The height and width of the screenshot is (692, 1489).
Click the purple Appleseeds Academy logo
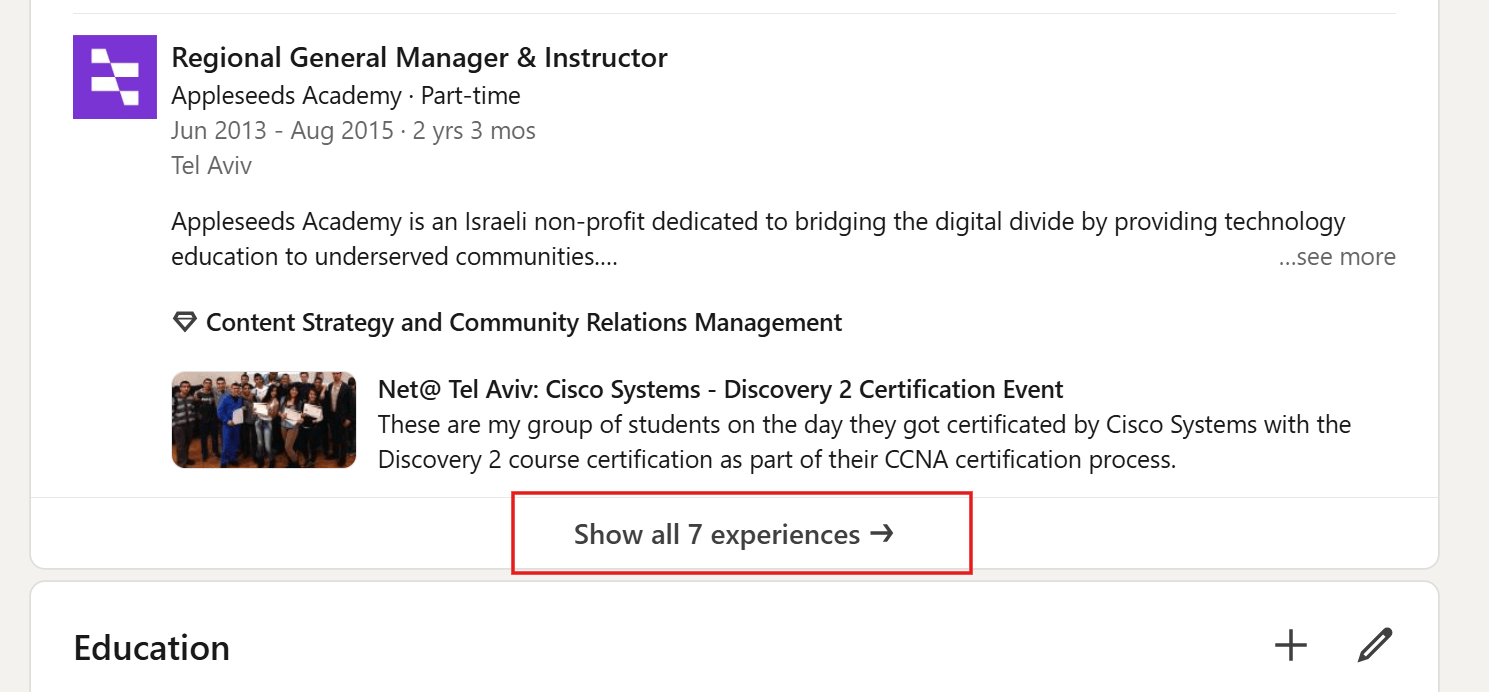click(x=115, y=77)
